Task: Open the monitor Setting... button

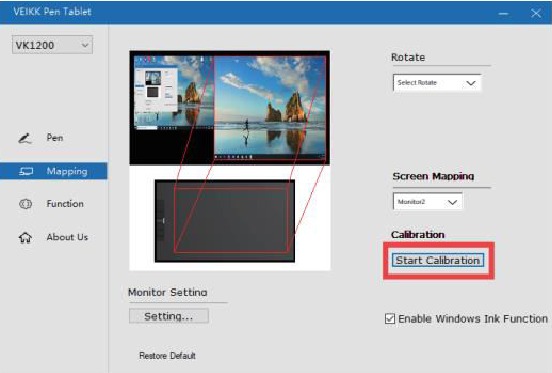Action: tap(169, 316)
